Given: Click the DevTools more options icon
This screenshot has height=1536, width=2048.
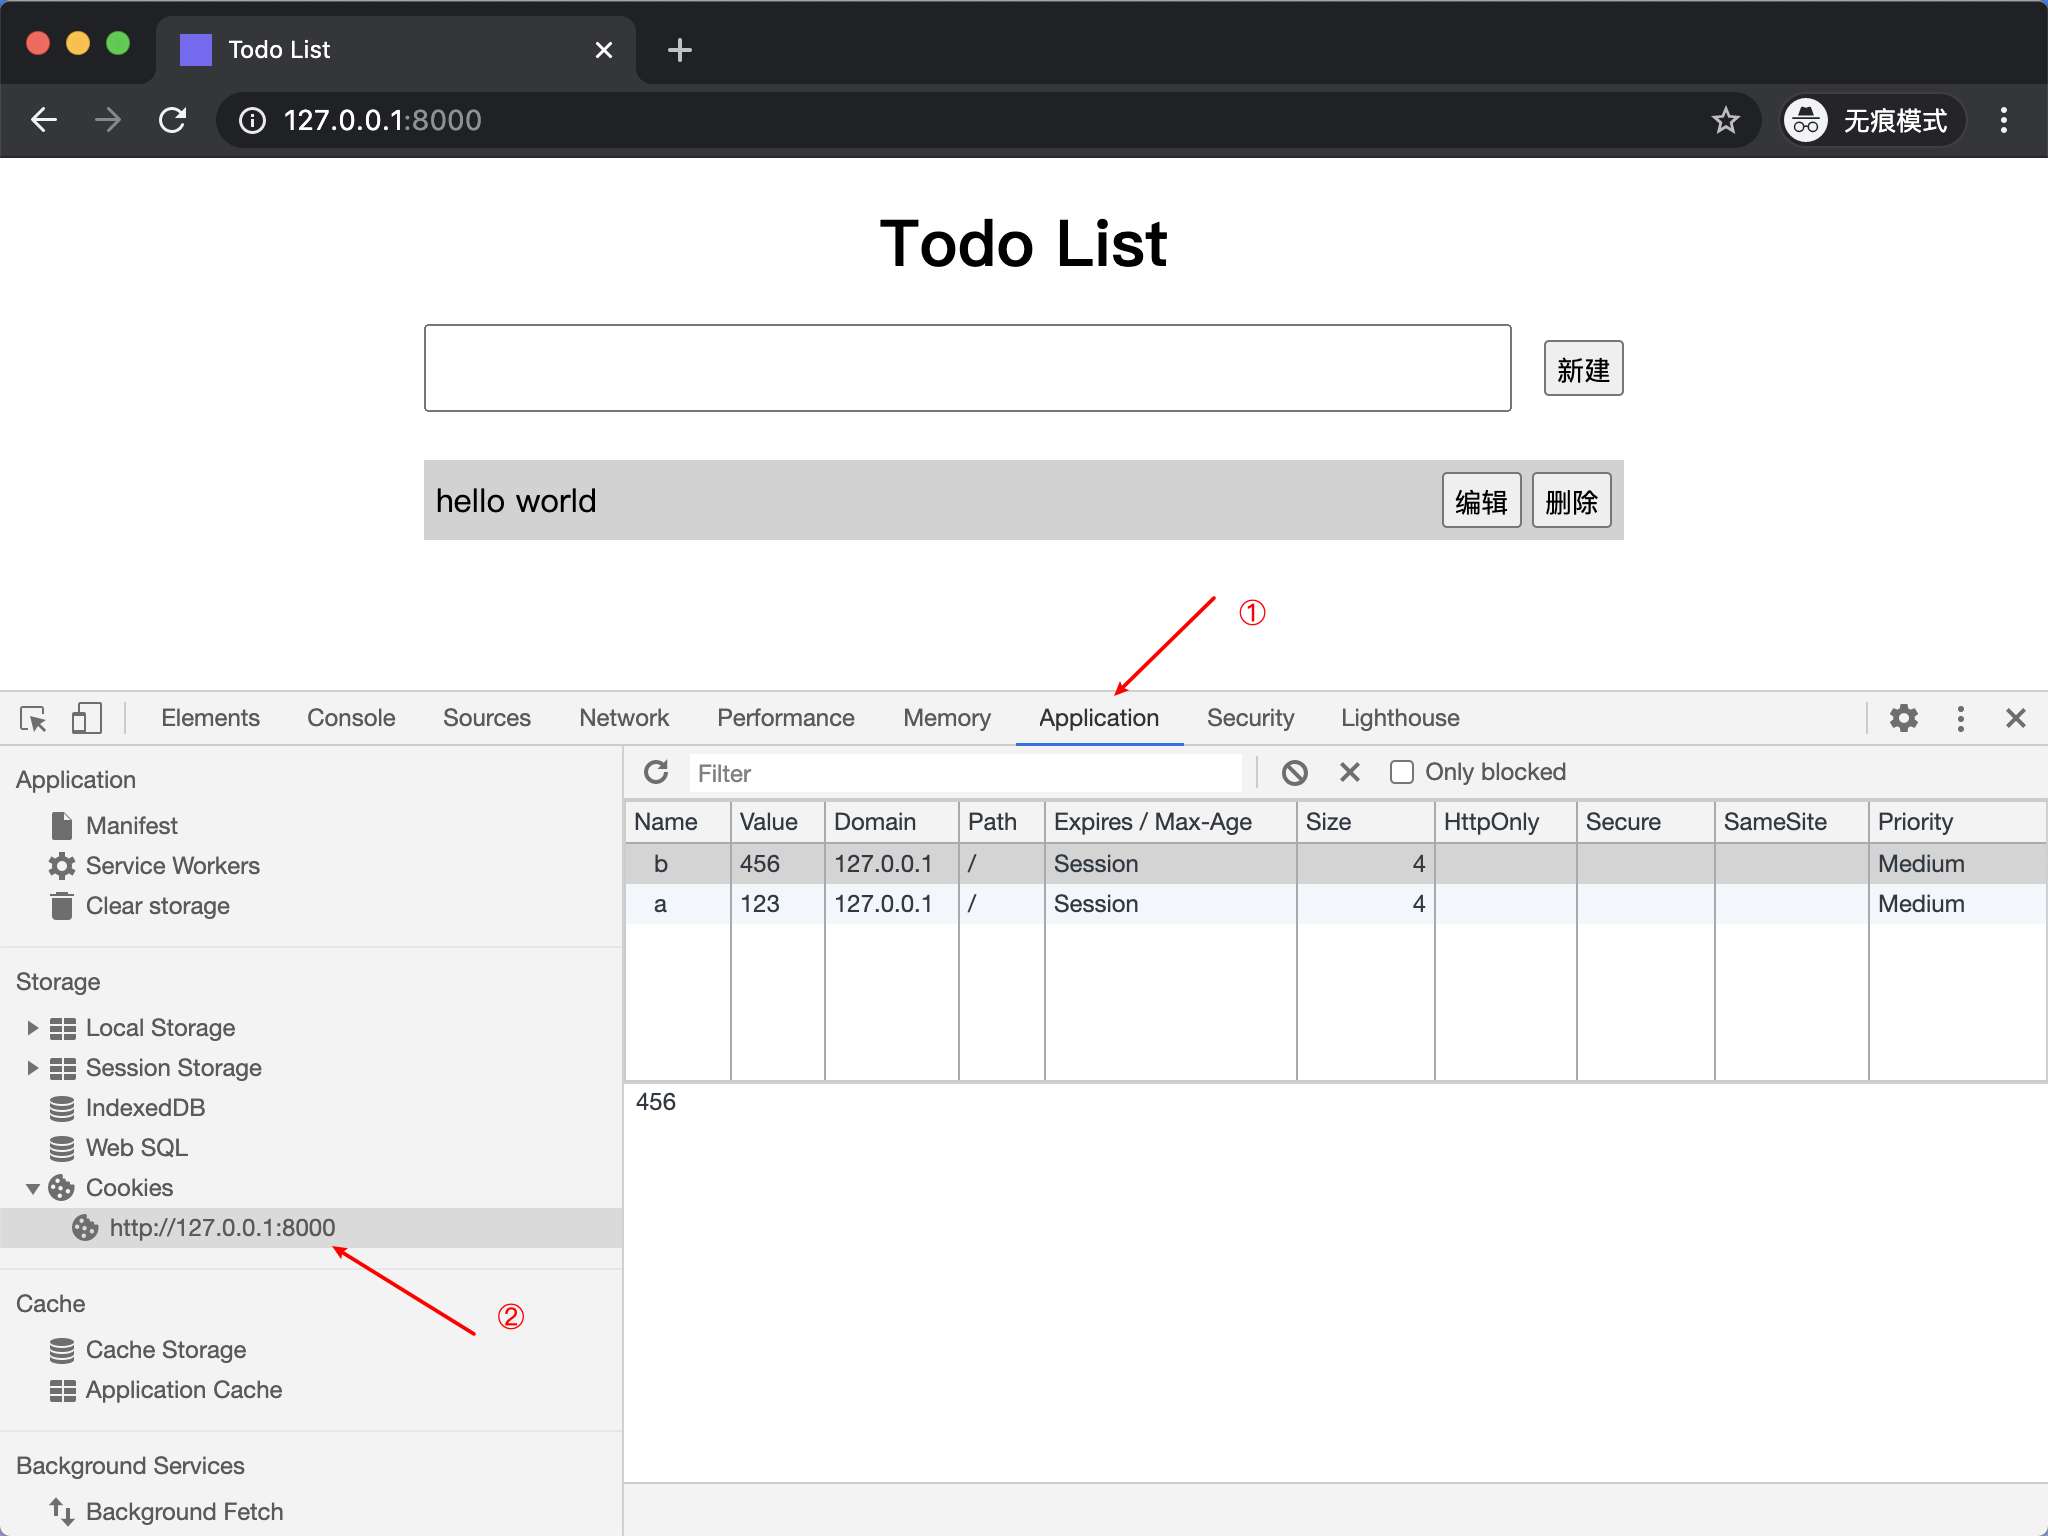Looking at the screenshot, I should point(1959,718).
